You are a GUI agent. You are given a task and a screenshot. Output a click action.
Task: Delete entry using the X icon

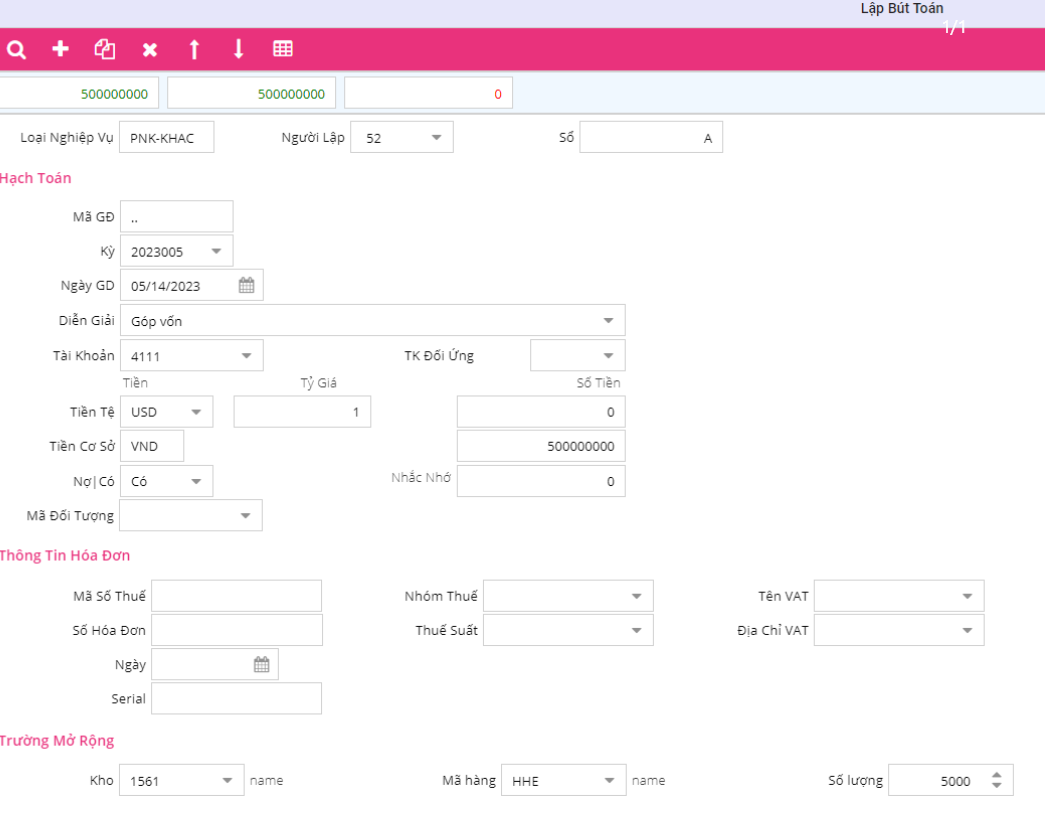pos(149,49)
